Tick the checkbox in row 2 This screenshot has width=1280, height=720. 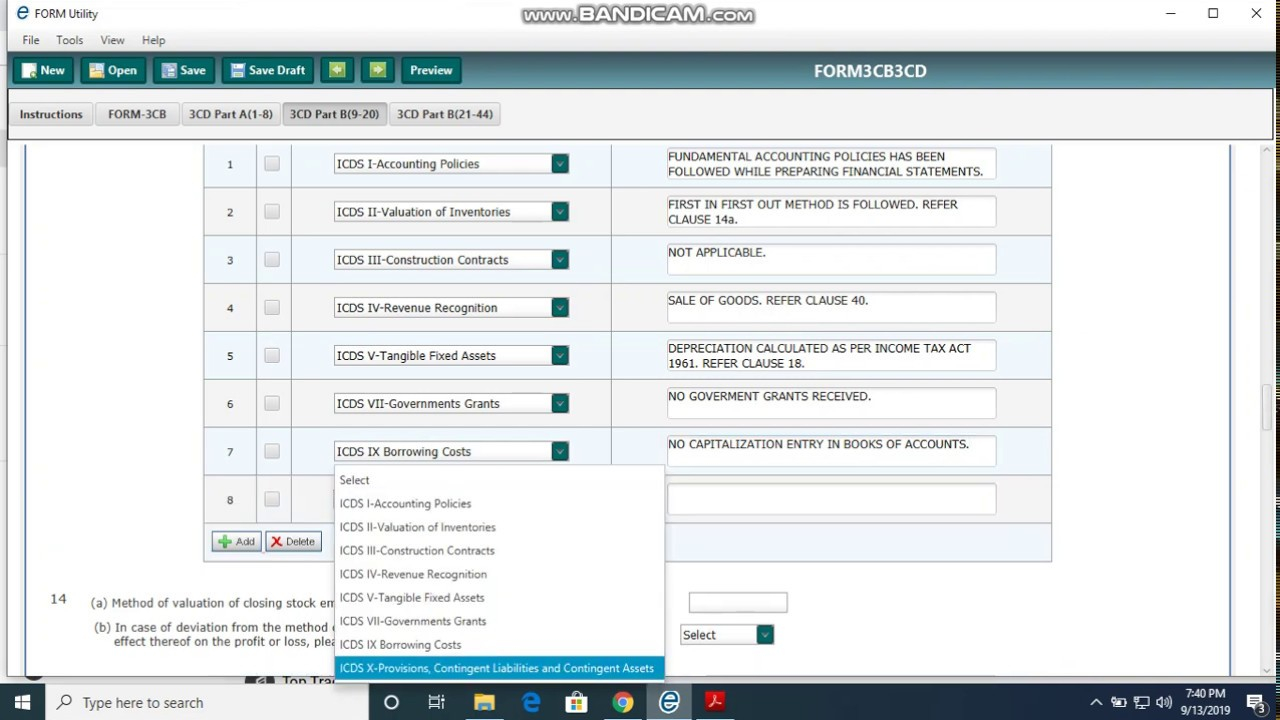[x=272, y=212]
